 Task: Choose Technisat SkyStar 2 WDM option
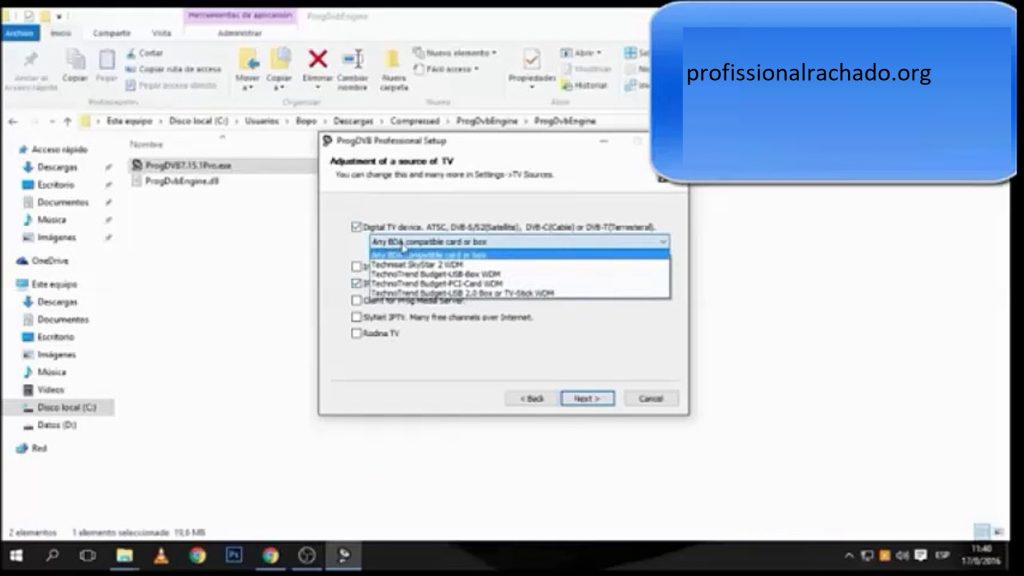click(520, 264)
